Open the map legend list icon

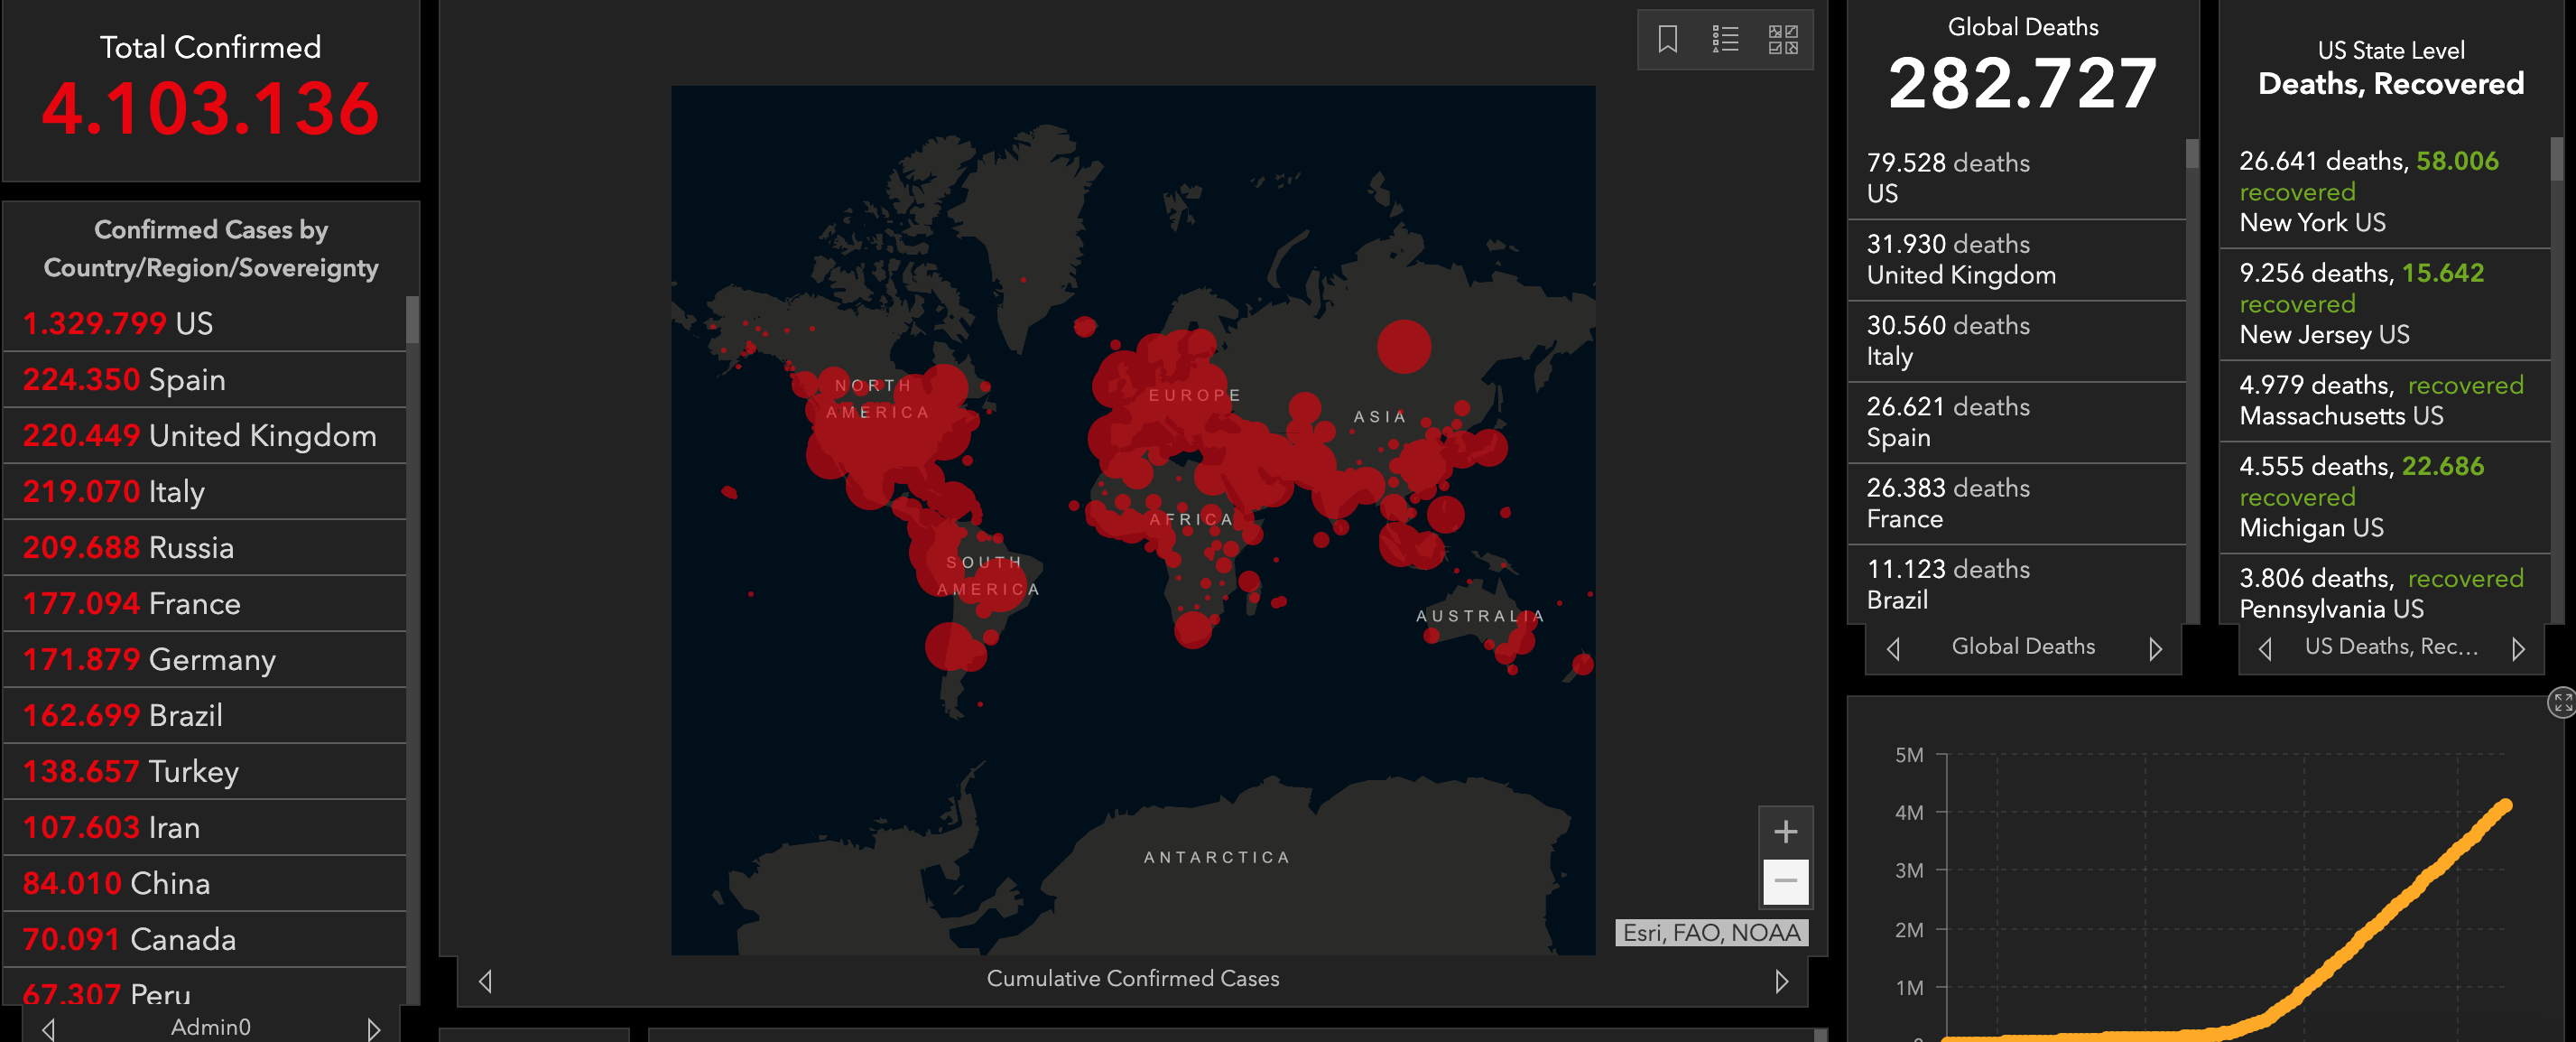click(x=1725, y=40)
